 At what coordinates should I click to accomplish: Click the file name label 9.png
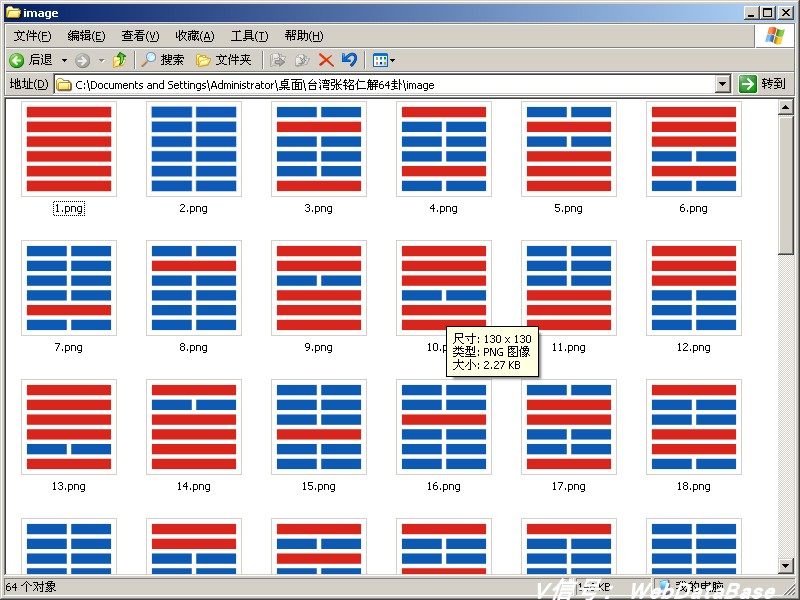pos(318,347)
